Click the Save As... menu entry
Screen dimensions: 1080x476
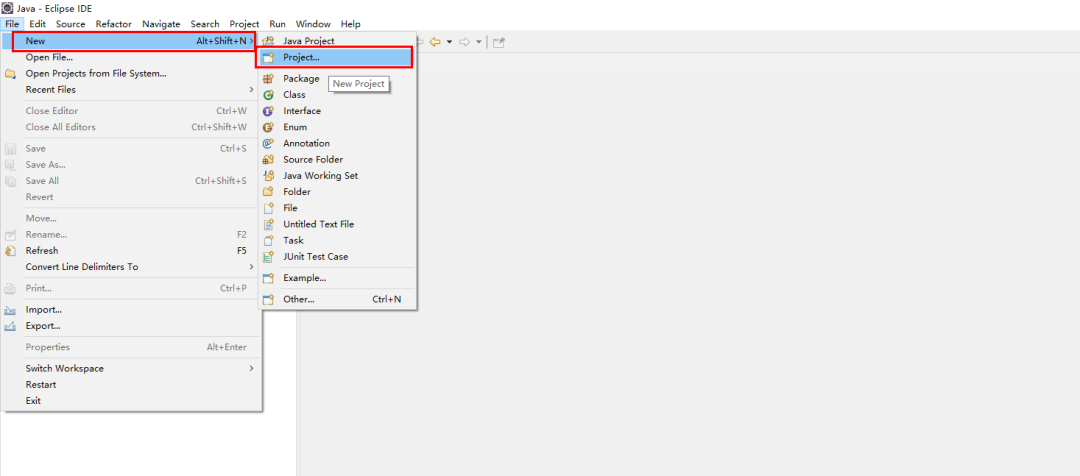pos(131,165)
